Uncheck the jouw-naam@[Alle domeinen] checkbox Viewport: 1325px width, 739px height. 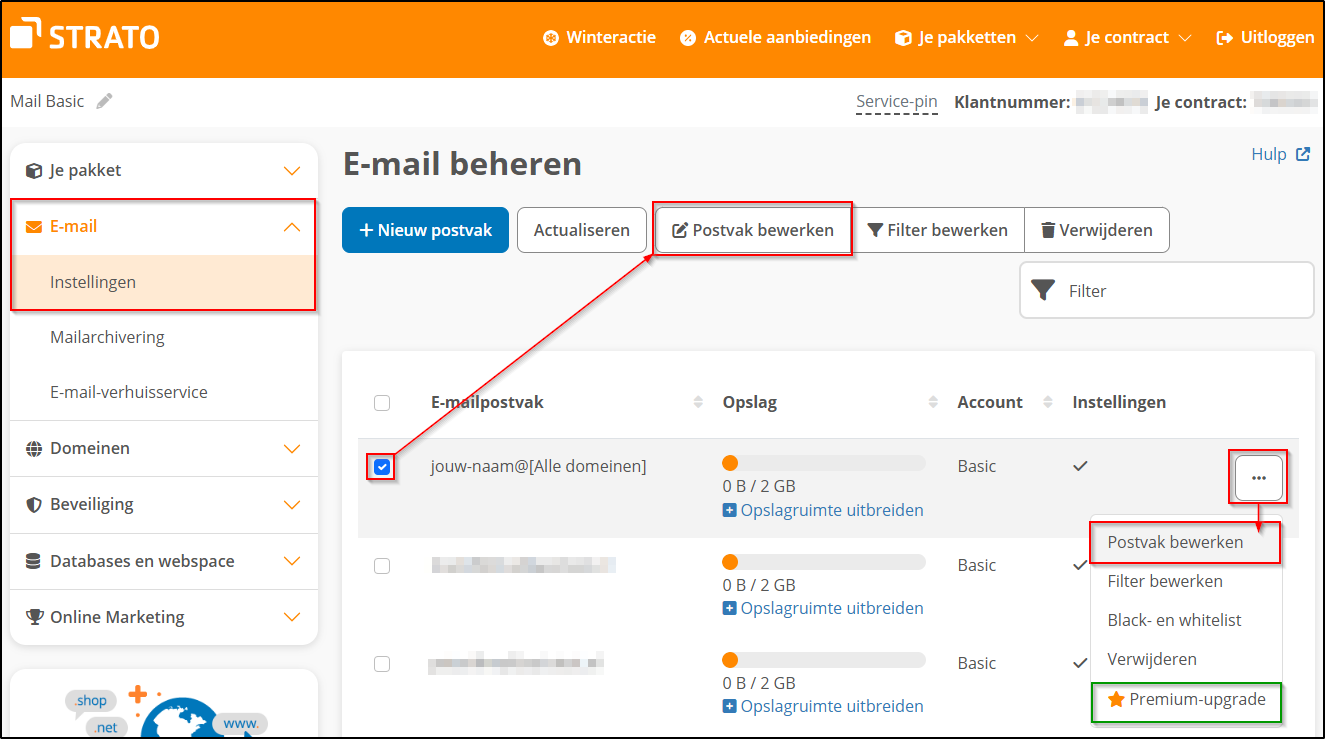click(382, 466)
